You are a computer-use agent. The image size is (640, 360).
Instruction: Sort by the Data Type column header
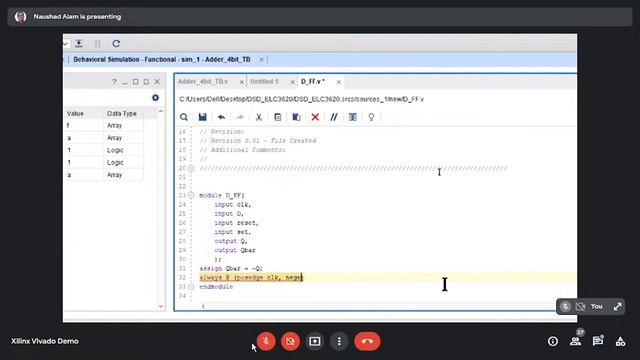point(123,113)
